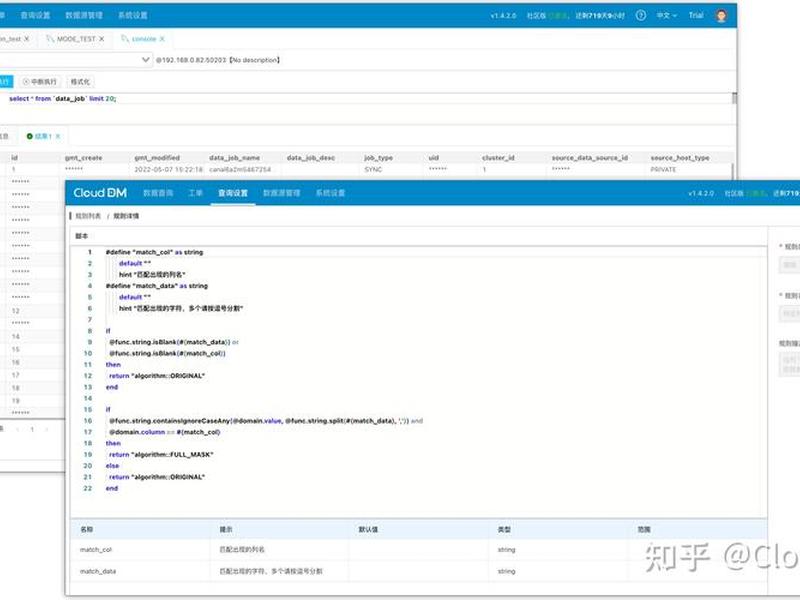Click script line 19 returning "algorithm::FULL_MASK"

(x=161, y=455)
